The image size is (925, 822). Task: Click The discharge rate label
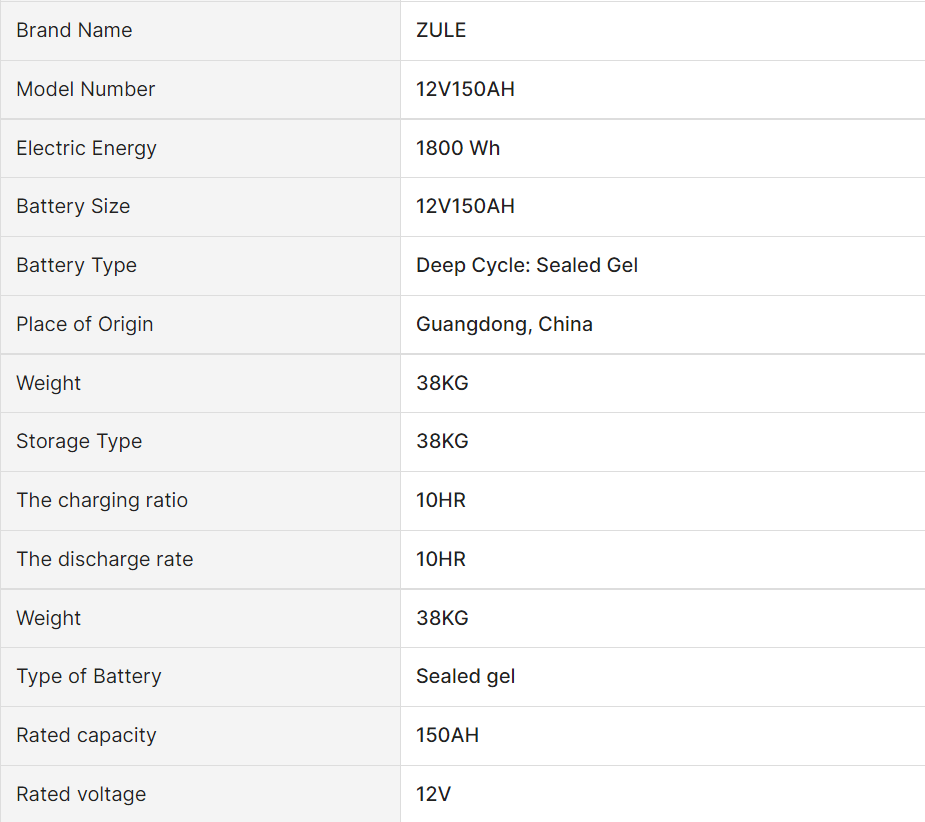pyautogui.click(x=105, y=559)
